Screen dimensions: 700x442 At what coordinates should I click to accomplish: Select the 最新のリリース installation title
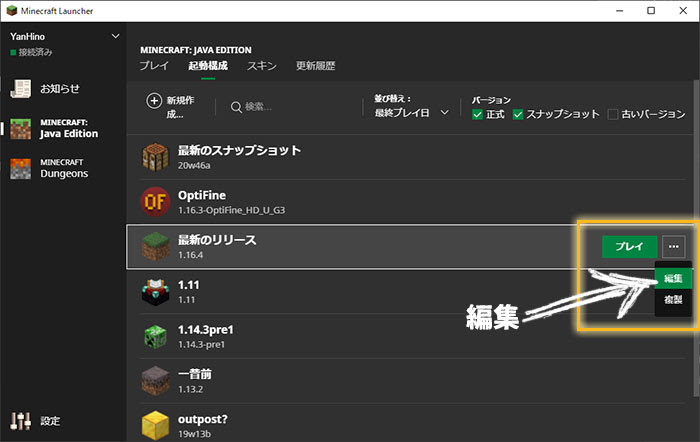217,240
